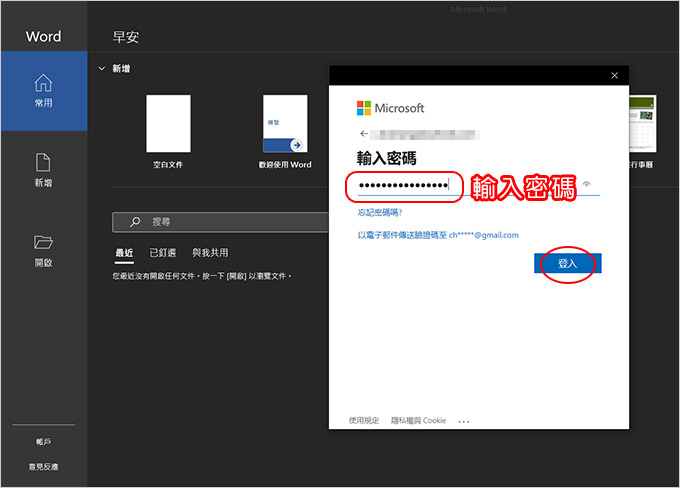Open the 常用 home icon in sidebar
The image size is (680, 488).
click(43, 90)
